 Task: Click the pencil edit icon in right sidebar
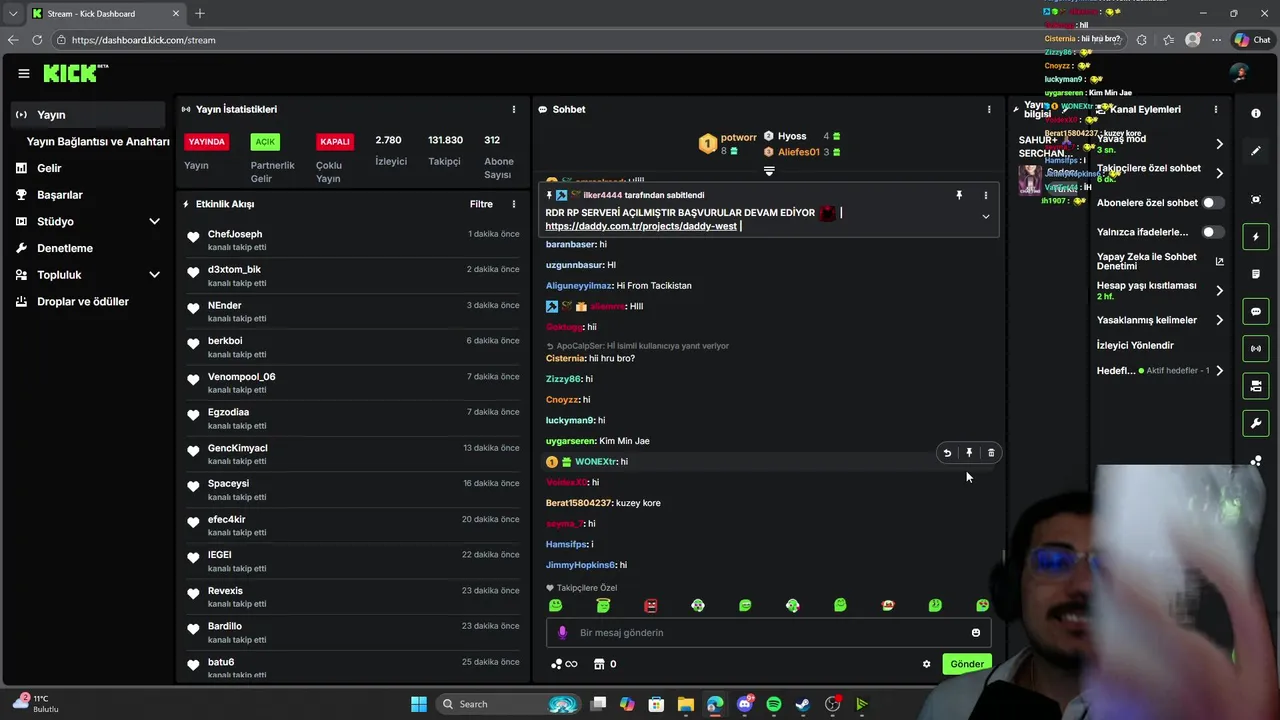coord(1256,151)
